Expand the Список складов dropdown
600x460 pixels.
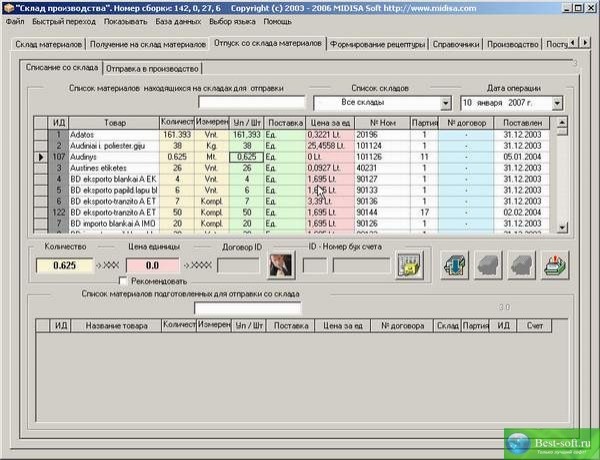coord(445,103)
